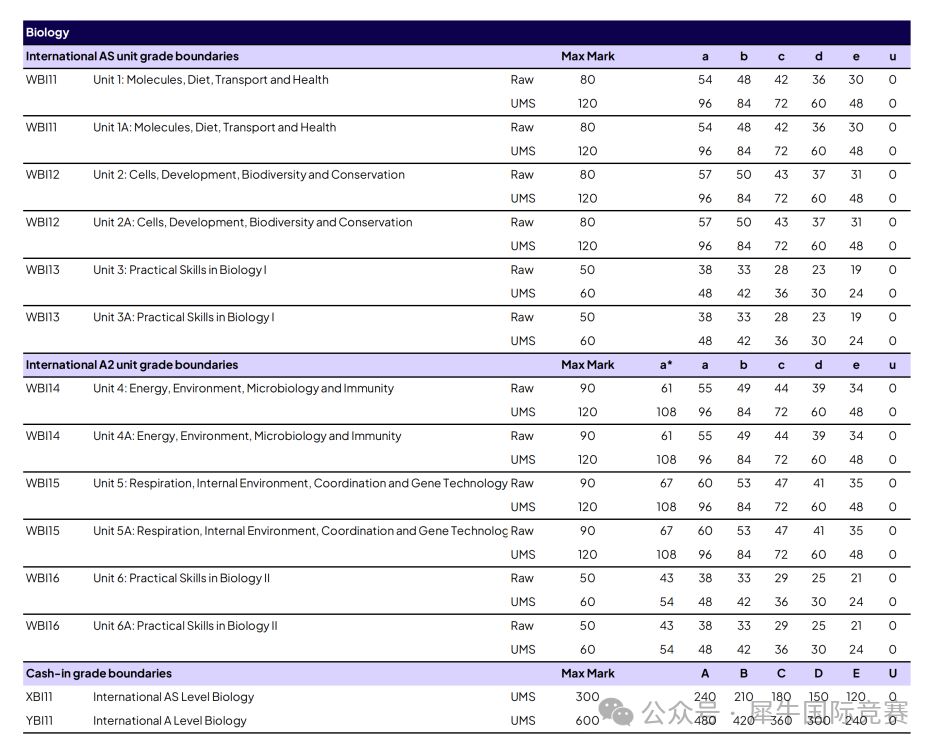Click the Biology title header
939x751 pixels.
[x=47, y=33]
